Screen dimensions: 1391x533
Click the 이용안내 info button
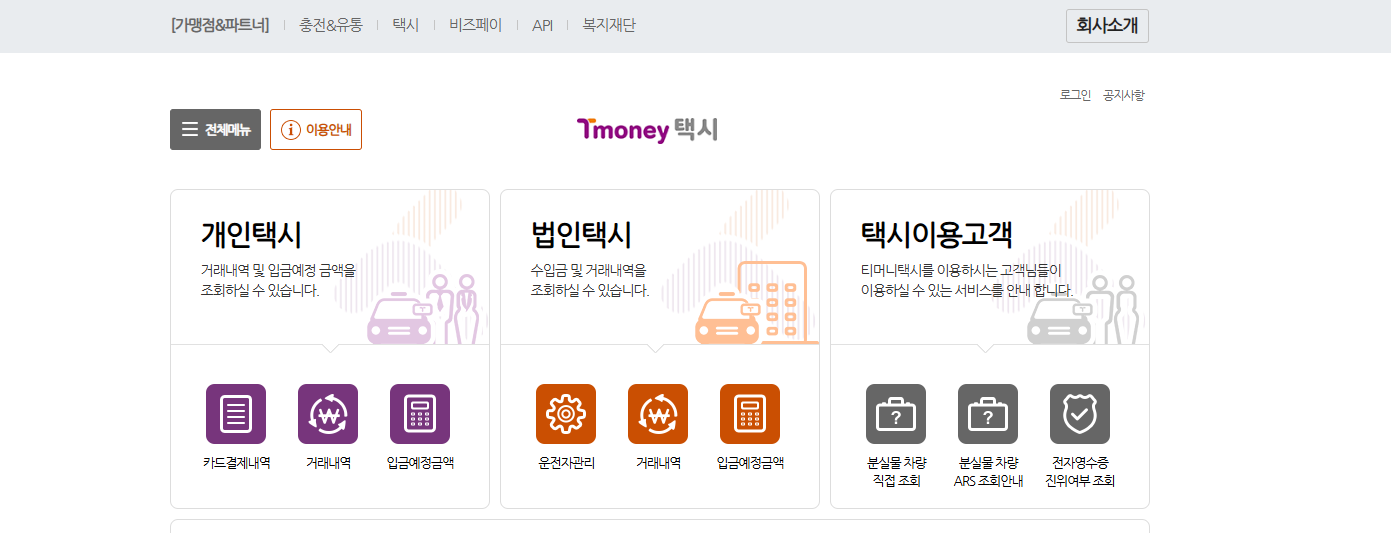click(x=316, y=130)
